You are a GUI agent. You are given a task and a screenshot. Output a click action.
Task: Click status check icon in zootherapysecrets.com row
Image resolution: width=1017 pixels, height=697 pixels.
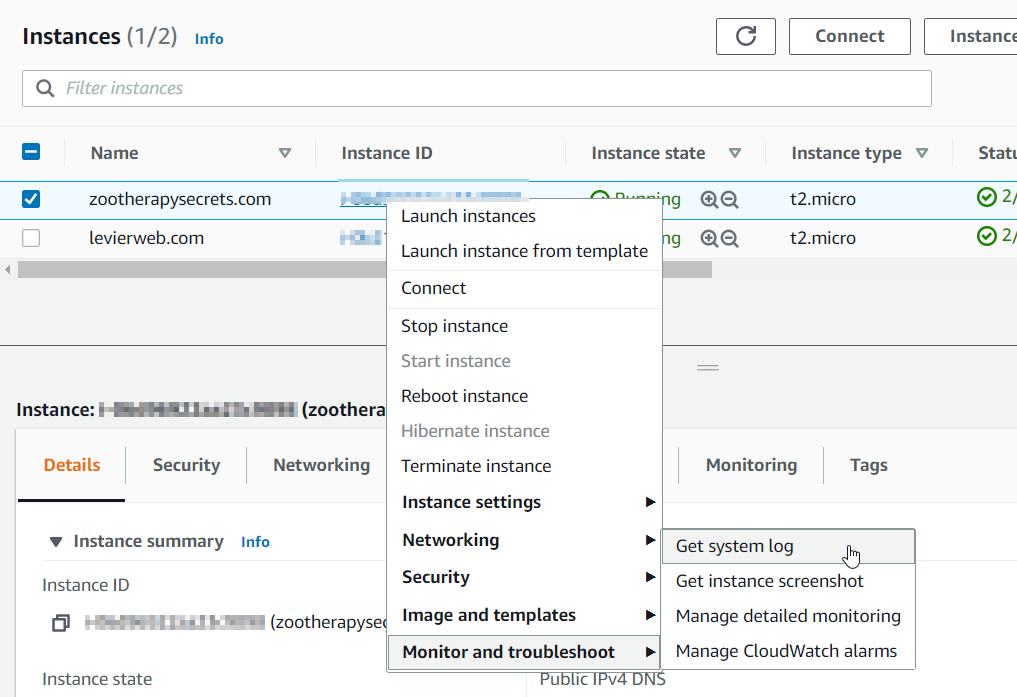coord(987,196)
